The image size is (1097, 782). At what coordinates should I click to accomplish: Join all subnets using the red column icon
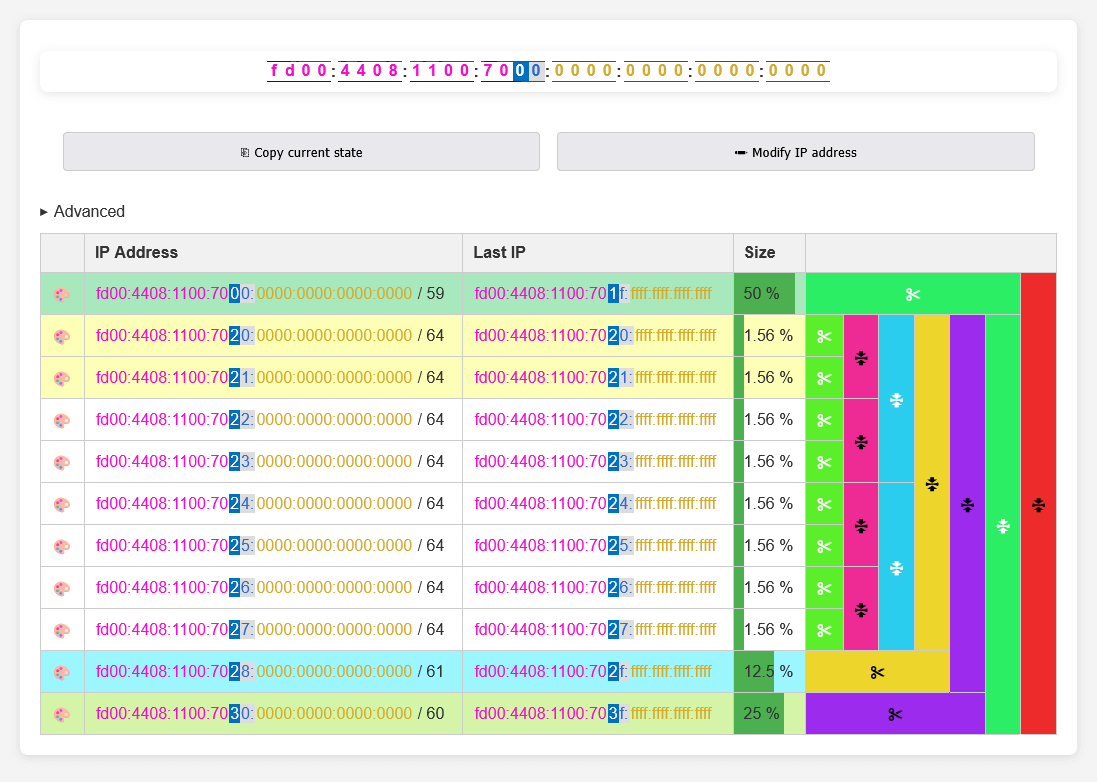(x=1038, y=505)
